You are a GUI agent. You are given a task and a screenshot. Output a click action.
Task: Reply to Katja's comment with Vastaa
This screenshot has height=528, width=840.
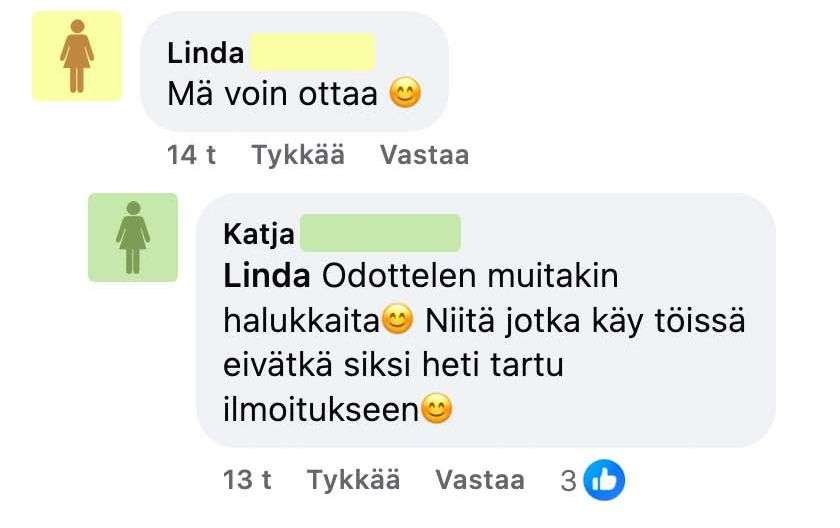(x=480, y=480)
